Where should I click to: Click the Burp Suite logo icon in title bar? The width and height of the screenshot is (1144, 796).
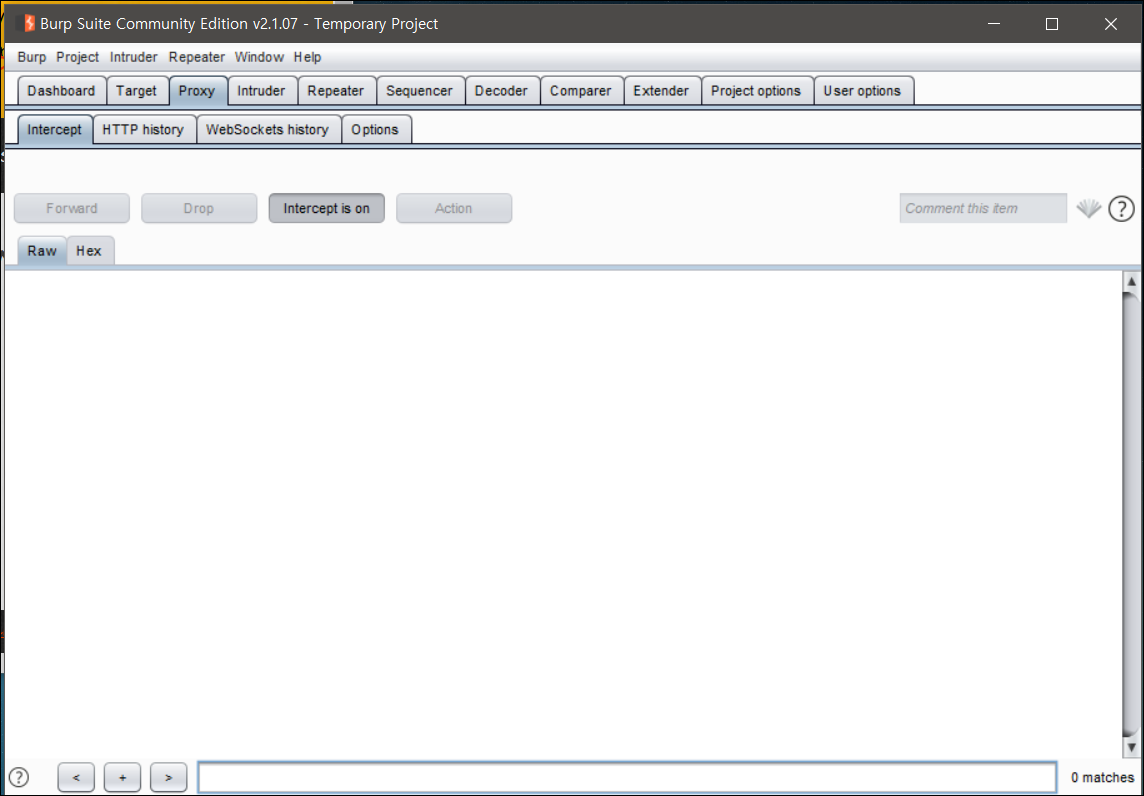29,23
